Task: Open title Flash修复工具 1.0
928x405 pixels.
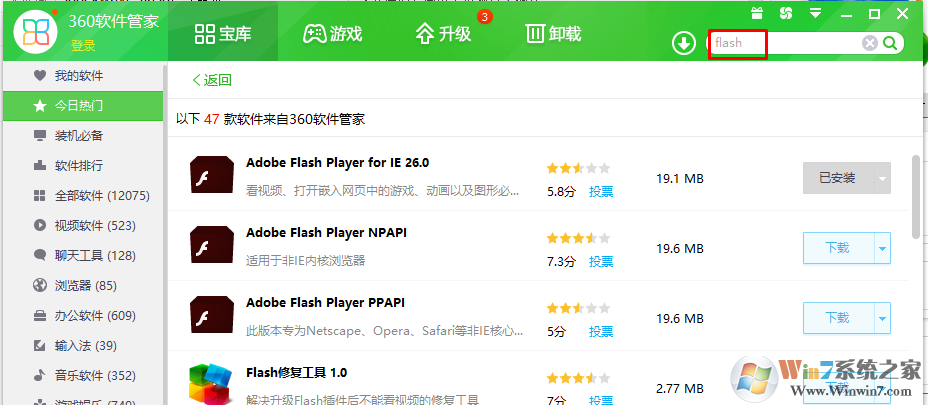Action: pos(297,373)
